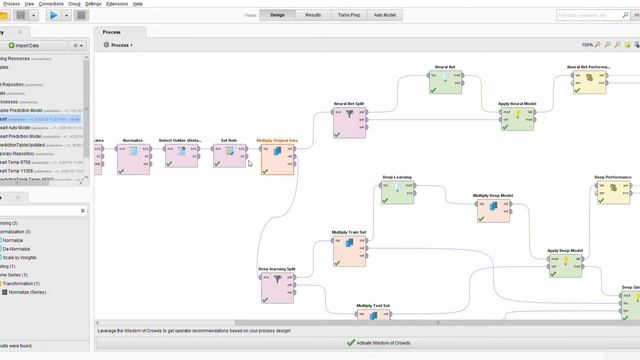The height and width of the screenshot is (360, 640).
Task: Open the Heart Prediction Model repository entry
Action: [41, 136]
